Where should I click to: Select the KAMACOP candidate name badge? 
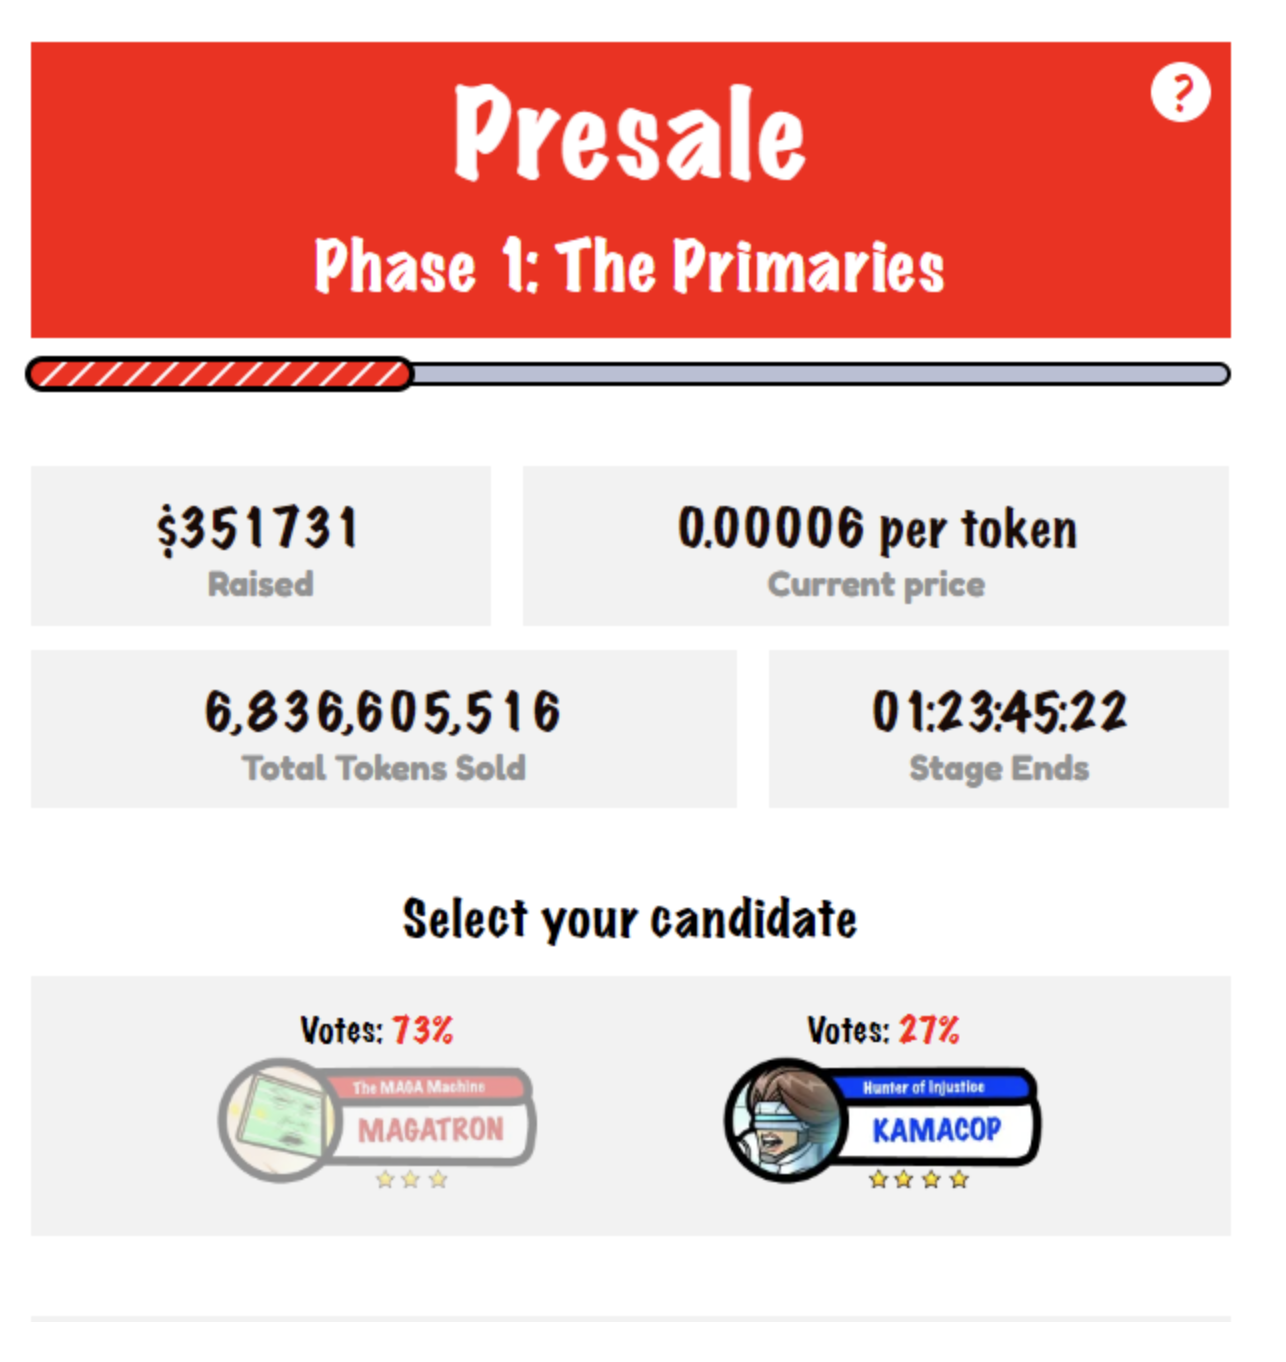(936, 1130)
